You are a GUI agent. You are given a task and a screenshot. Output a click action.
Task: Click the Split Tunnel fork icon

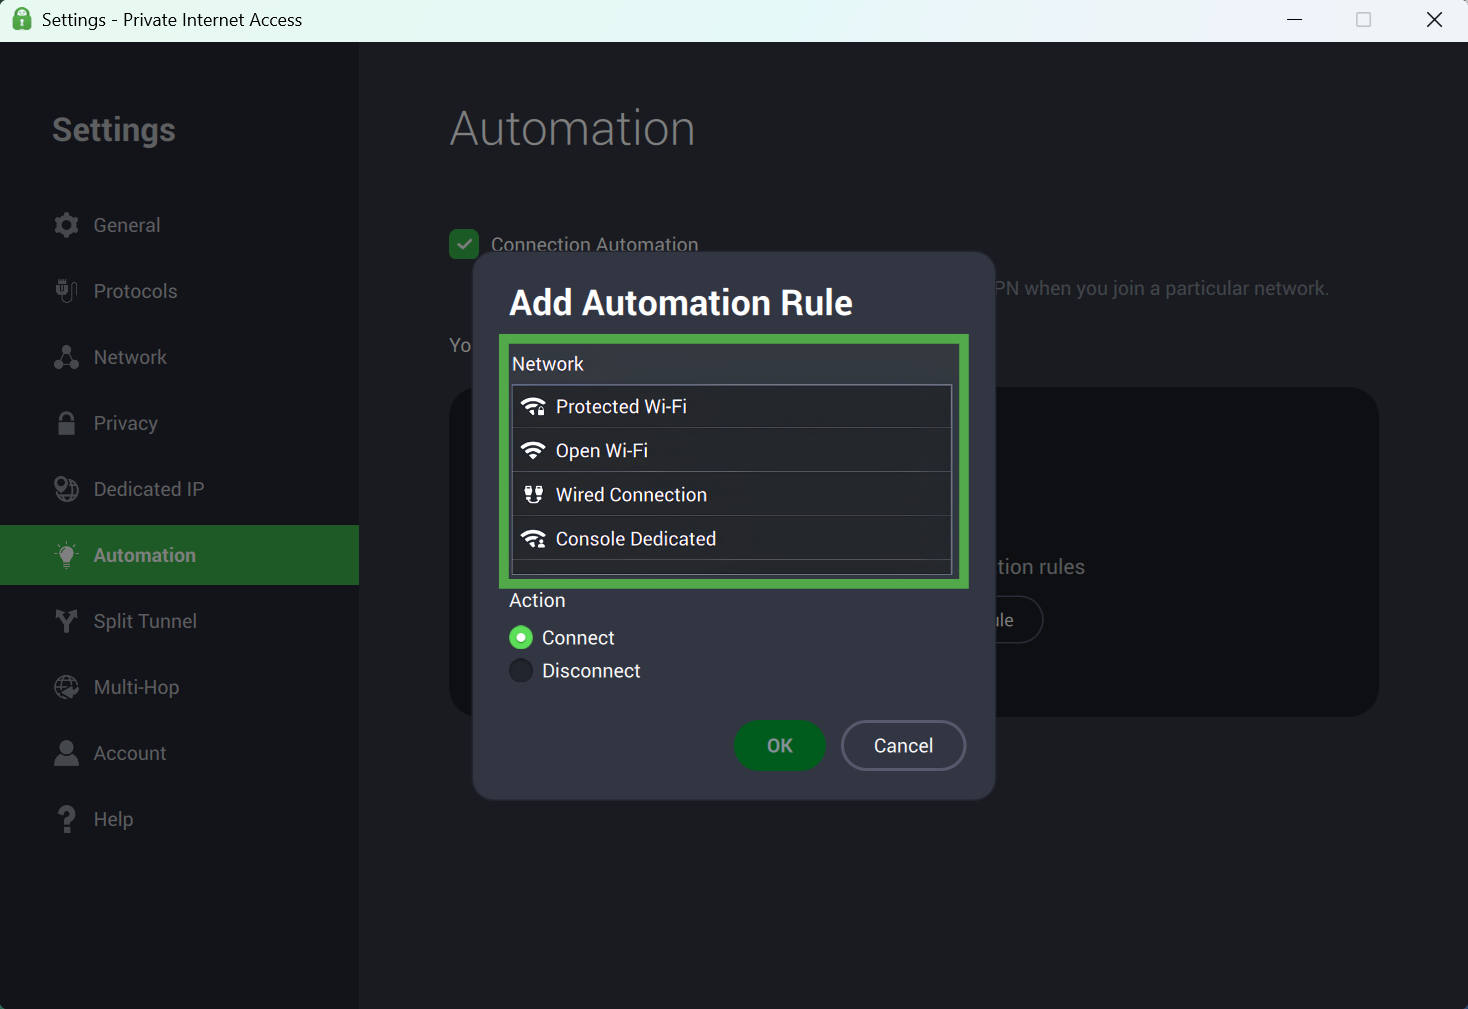(66, 621)
